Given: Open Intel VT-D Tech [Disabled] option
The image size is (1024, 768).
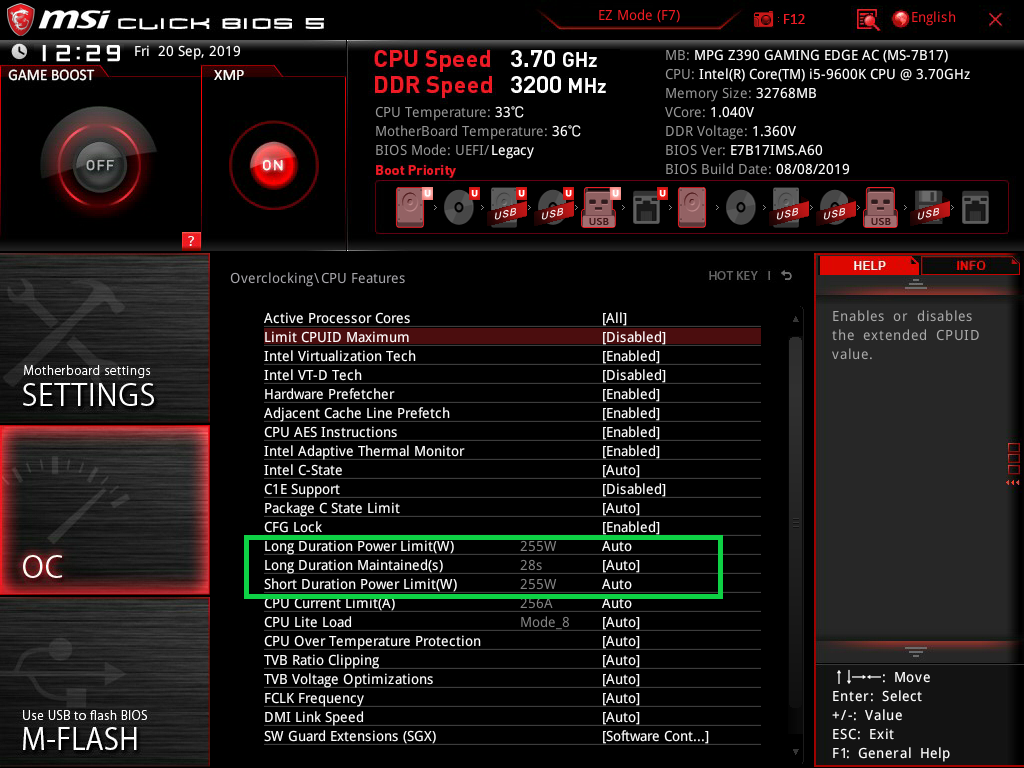Looking at the screenshot, I should (512, 375).
